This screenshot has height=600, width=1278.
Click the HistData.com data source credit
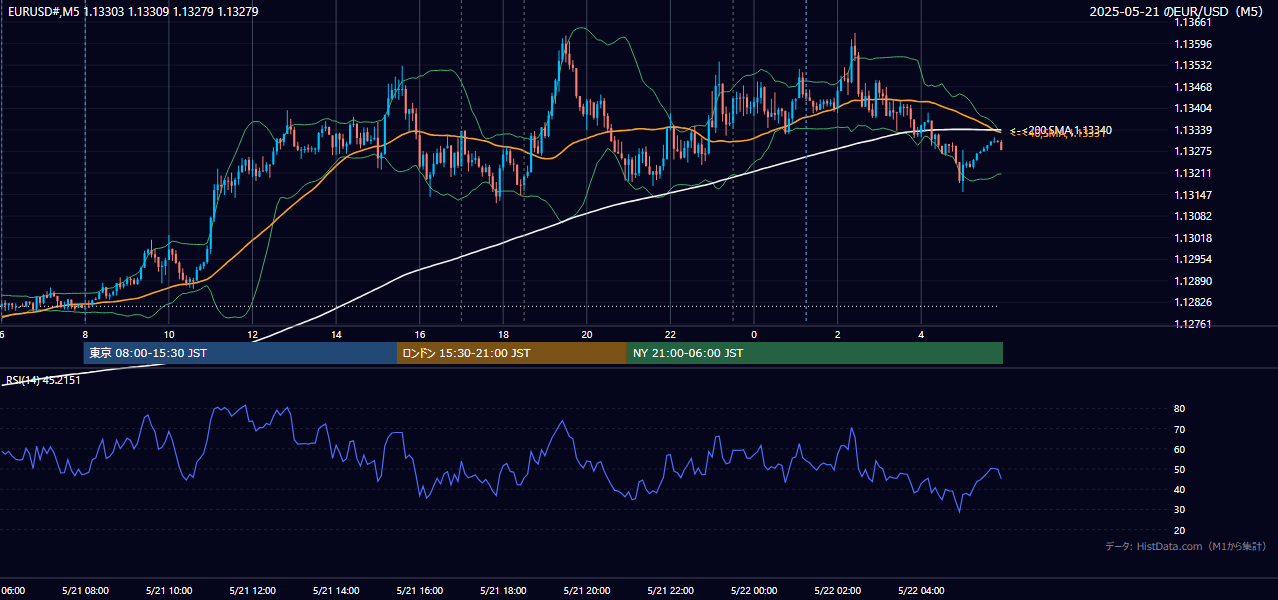(x=1186, y=546)
